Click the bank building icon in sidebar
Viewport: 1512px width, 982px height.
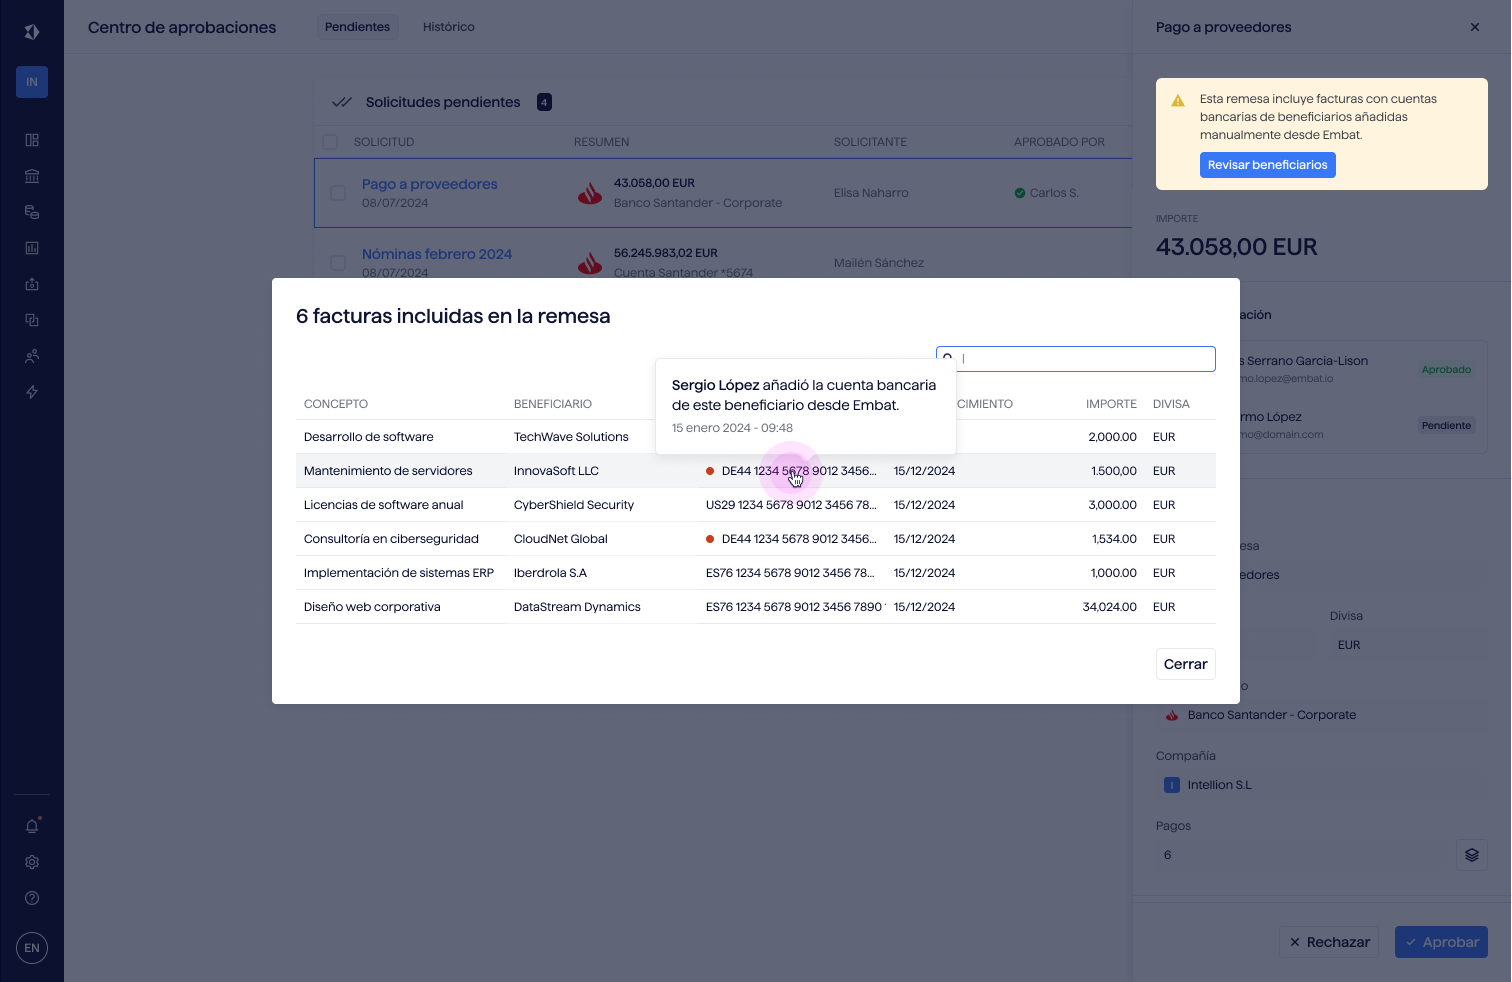(32, 176)
